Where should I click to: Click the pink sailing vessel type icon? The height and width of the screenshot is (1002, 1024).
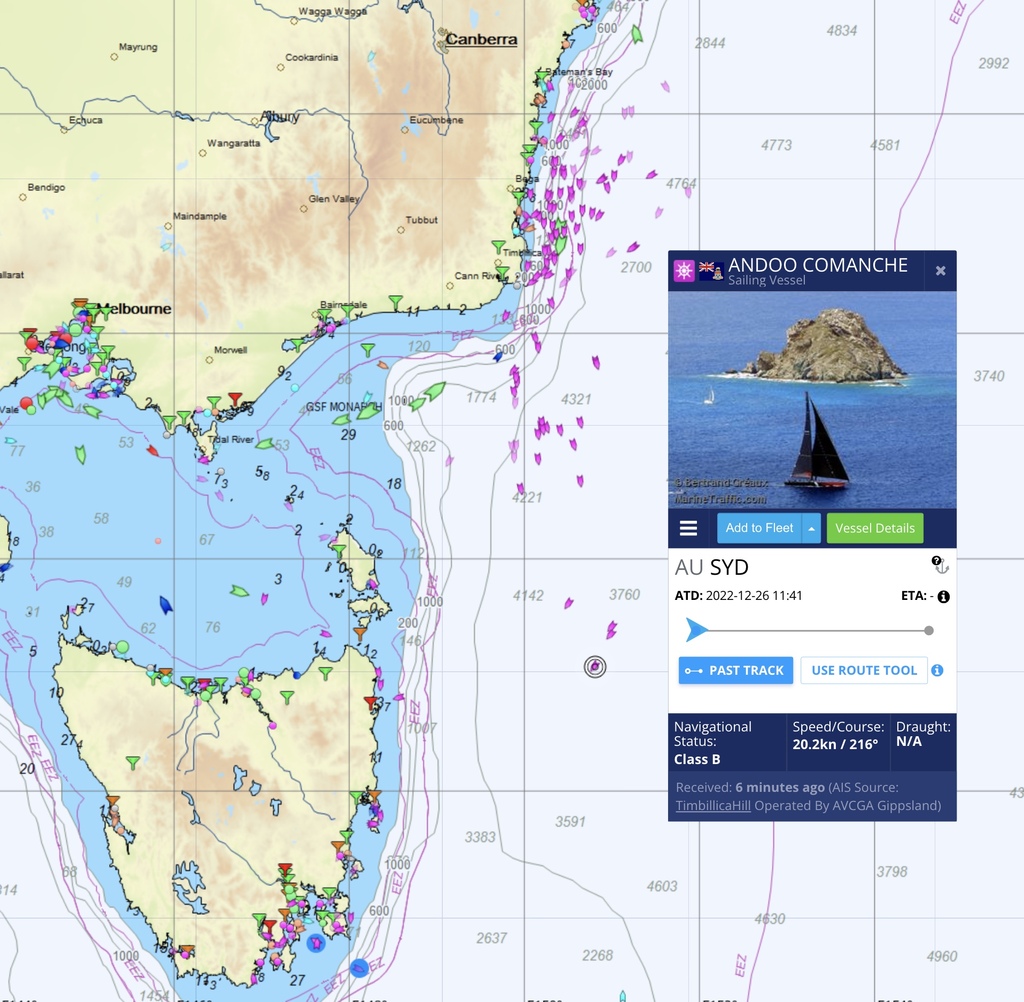click(x=684, y=270)
